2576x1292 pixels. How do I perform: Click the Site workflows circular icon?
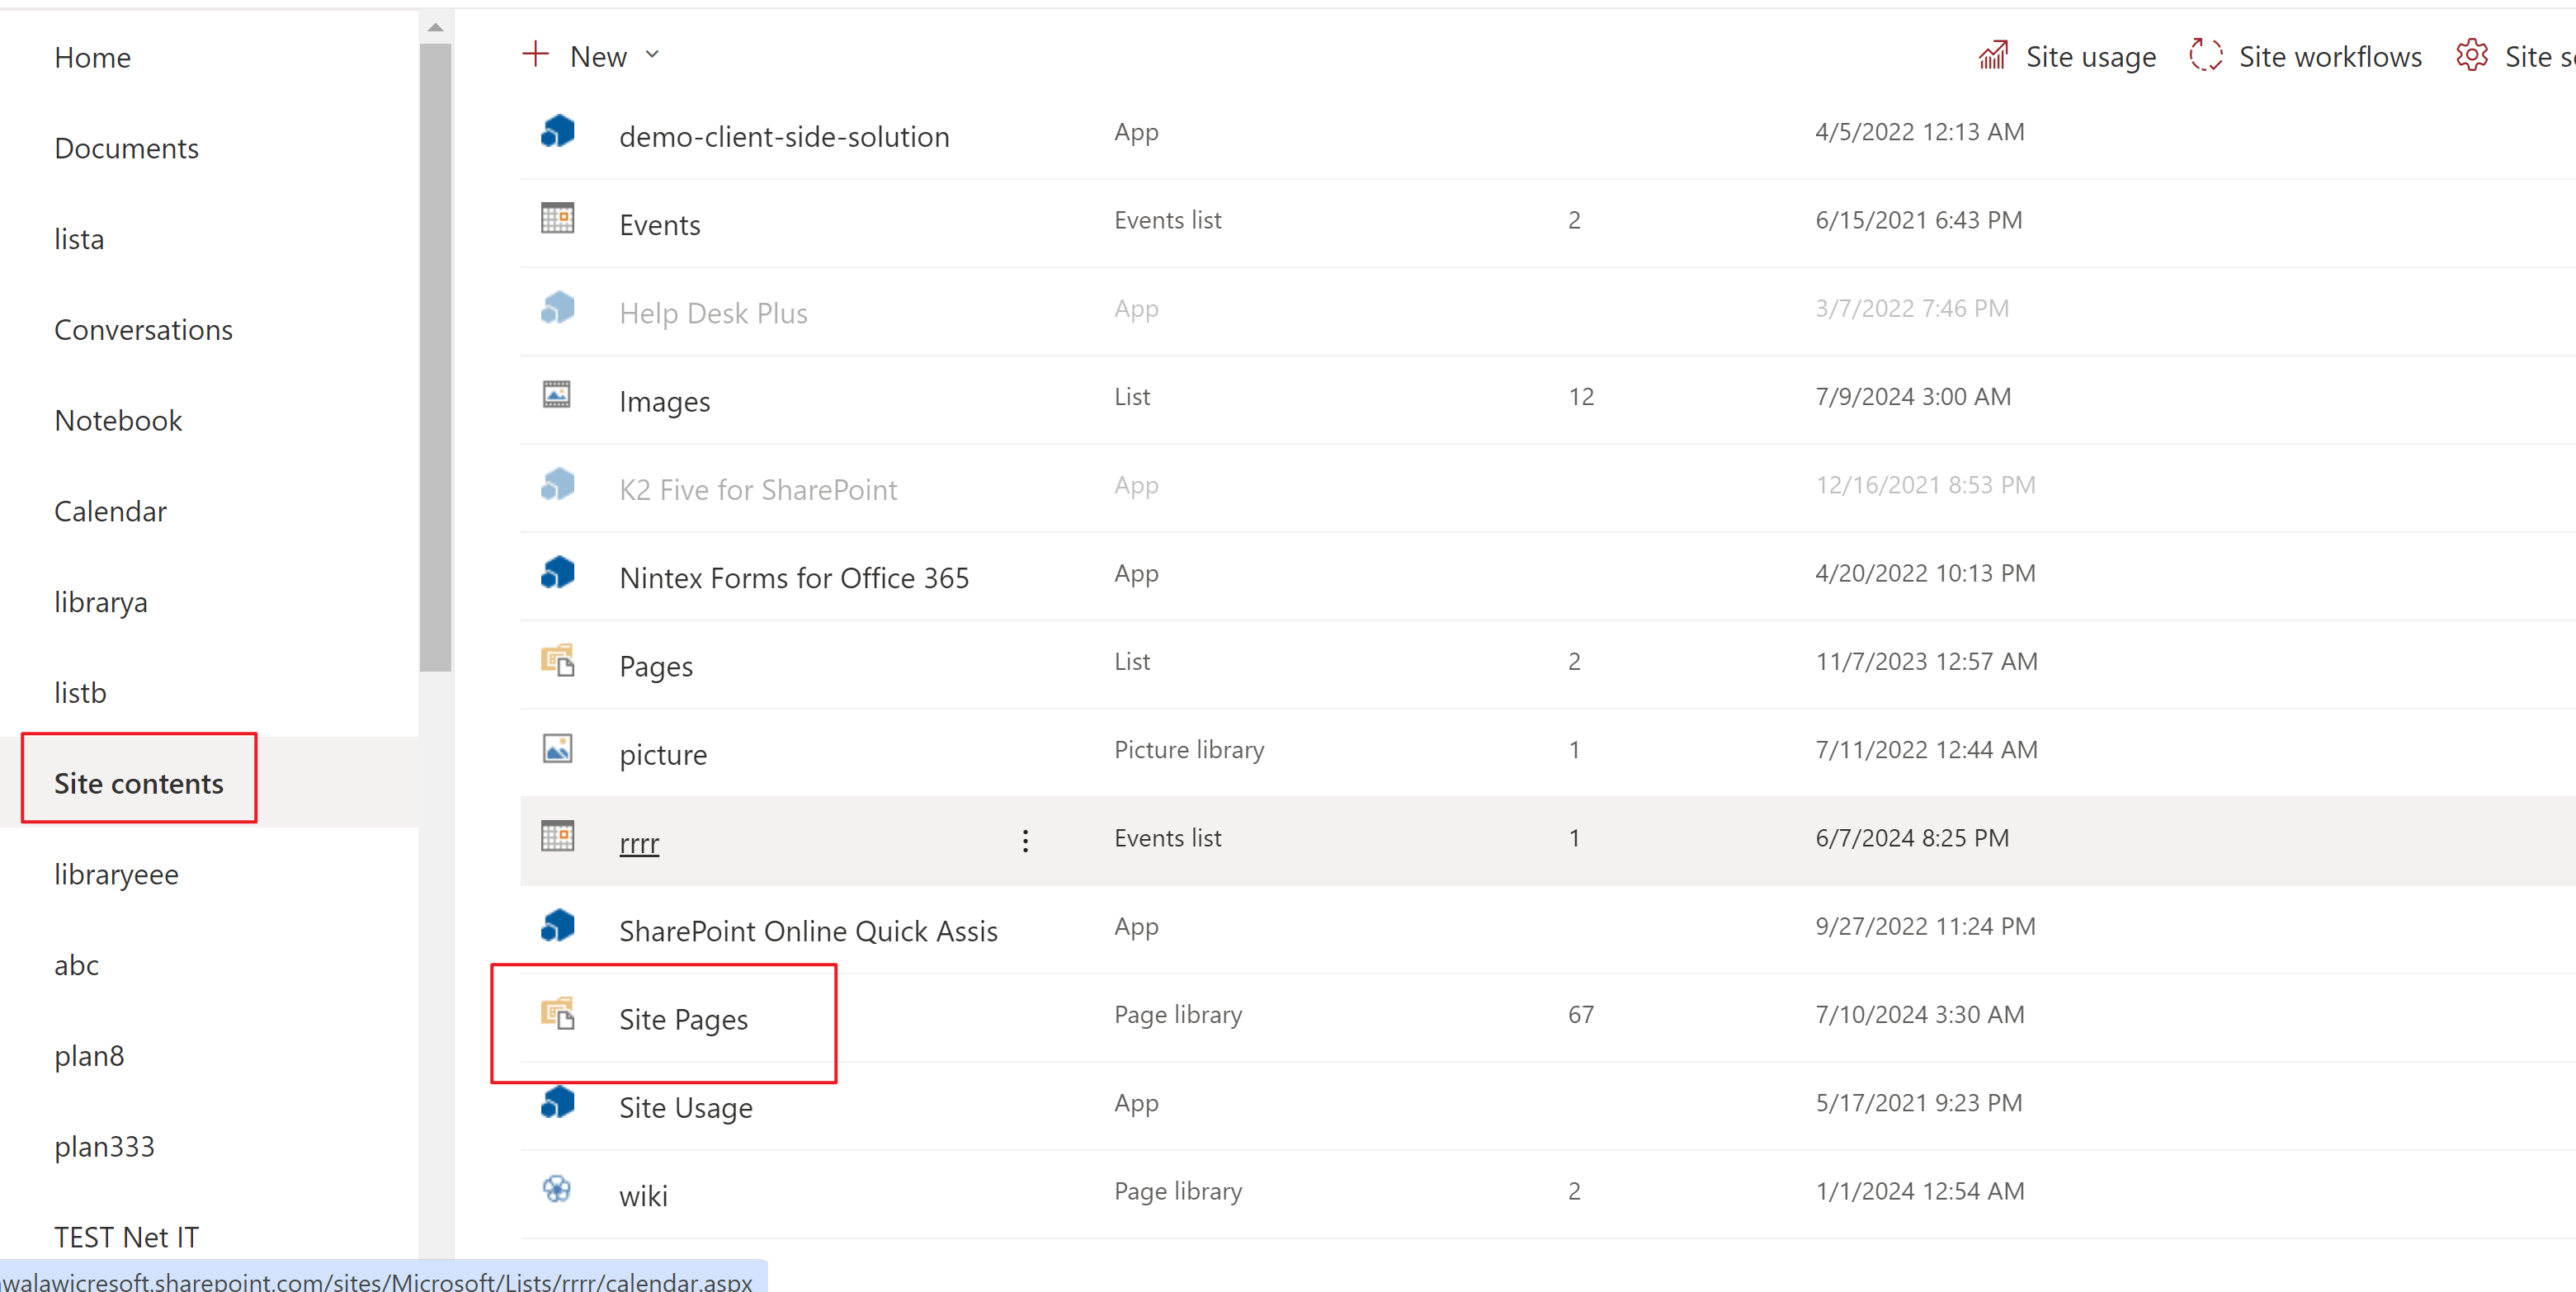(2205, 56)
